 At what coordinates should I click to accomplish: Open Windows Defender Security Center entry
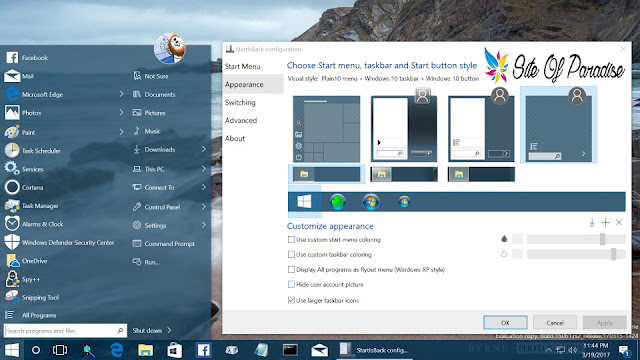point(60,242)
